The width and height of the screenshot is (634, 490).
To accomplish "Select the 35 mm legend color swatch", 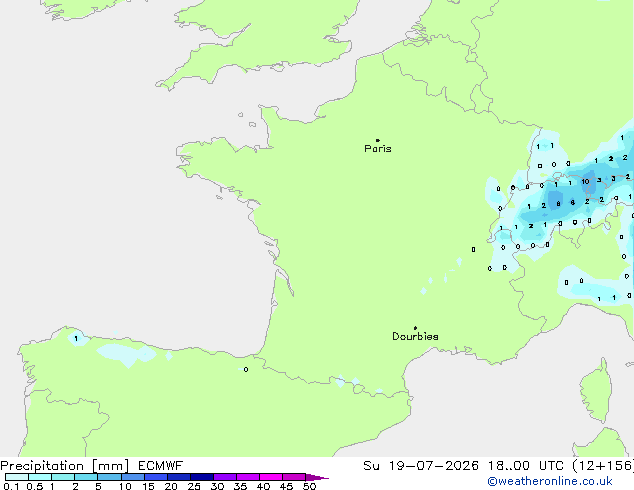I will 248,477.
